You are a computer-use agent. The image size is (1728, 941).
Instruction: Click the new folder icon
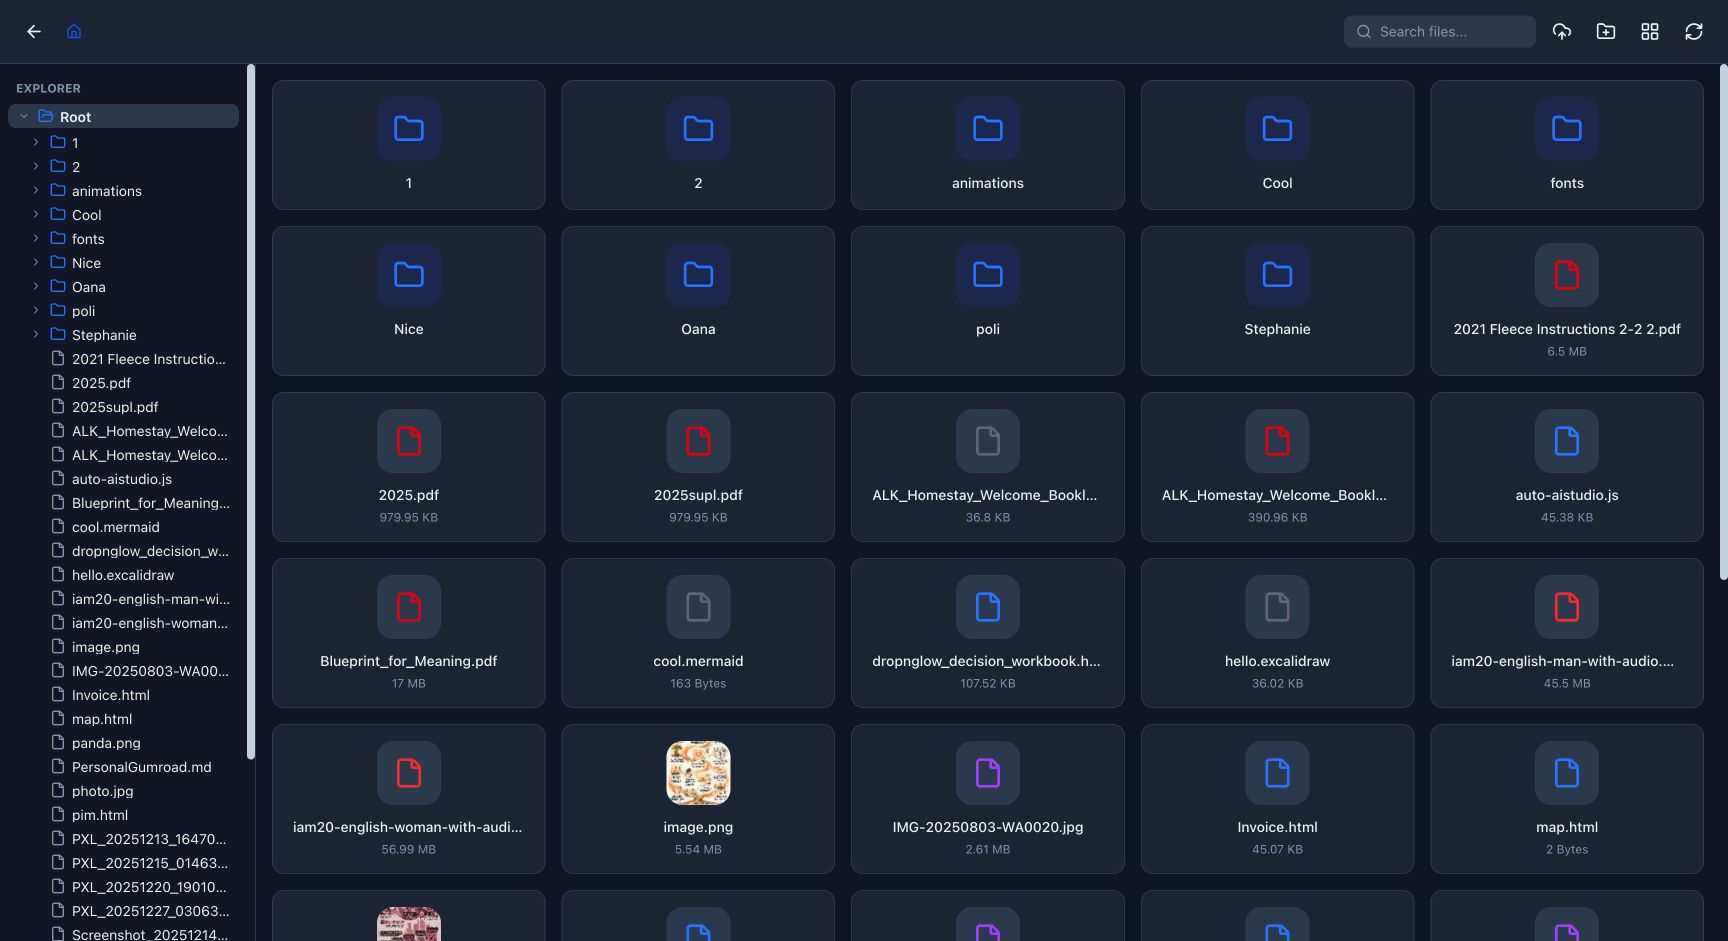tap(1606, 32)
